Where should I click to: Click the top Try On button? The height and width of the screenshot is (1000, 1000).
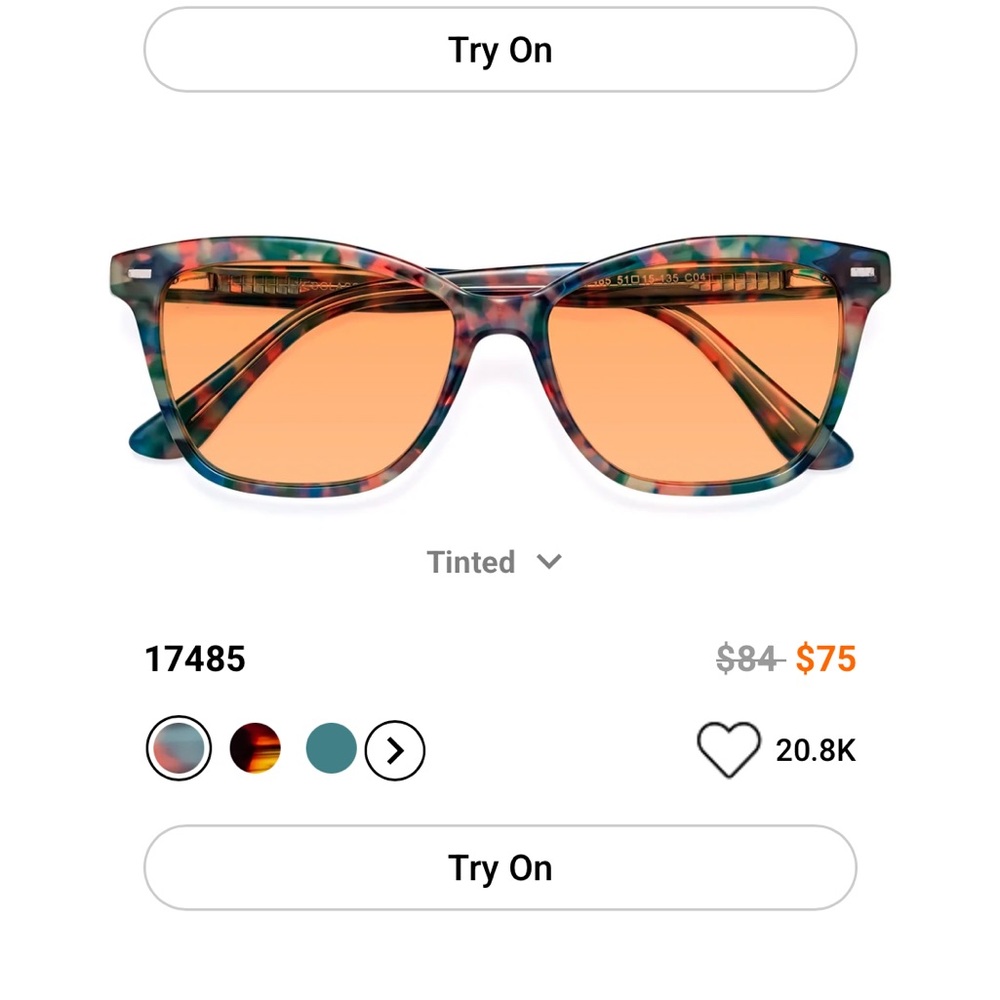coord(500,49)
